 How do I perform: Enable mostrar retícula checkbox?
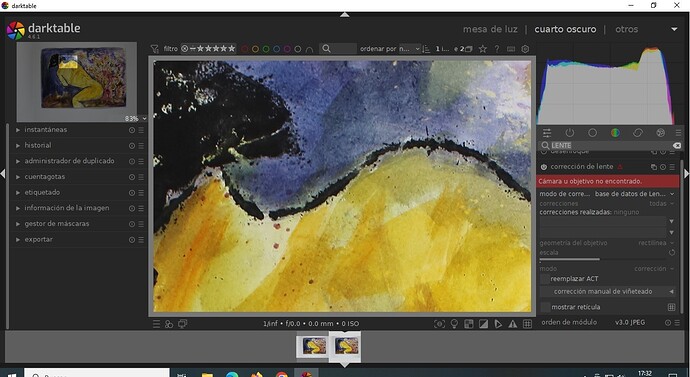click(546, 307)
